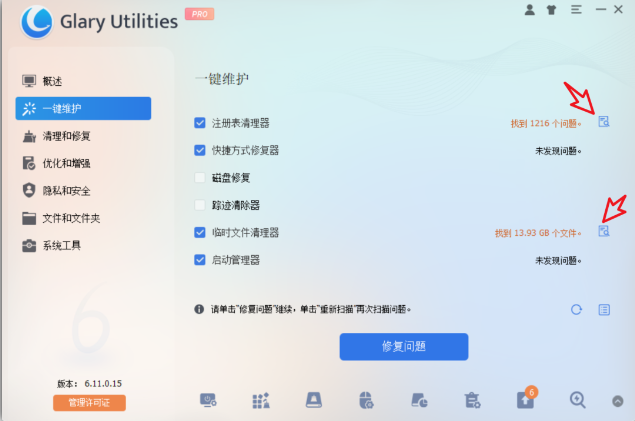Click 注册表清理器 label text

[x=241, y=123]
